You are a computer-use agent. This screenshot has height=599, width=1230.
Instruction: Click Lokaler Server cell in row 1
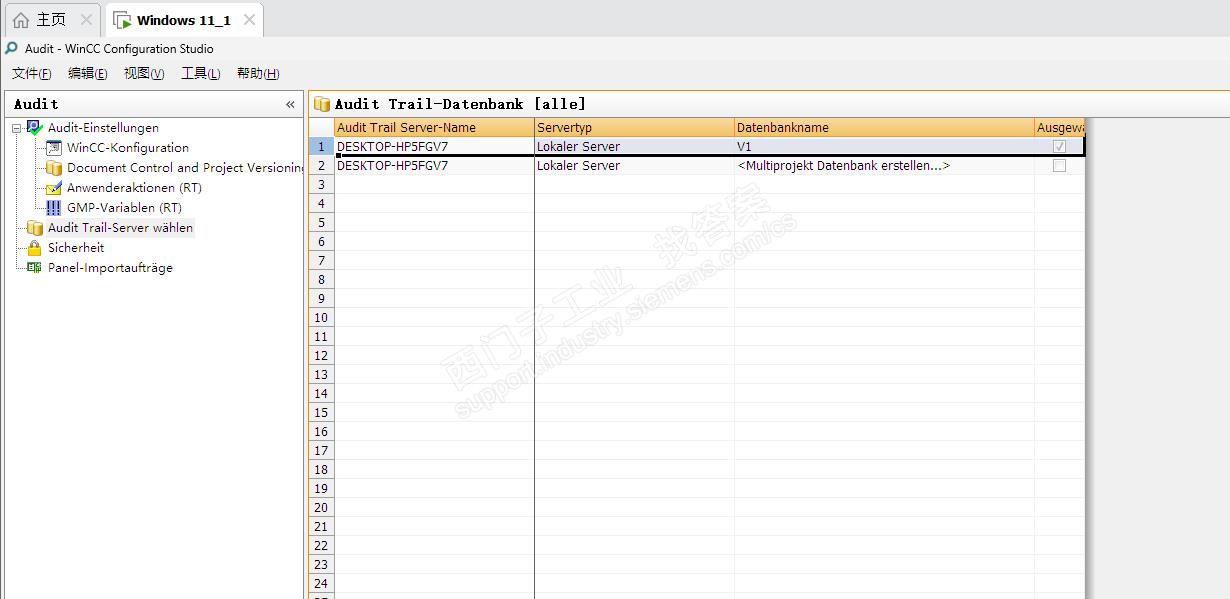pos(634,146)
